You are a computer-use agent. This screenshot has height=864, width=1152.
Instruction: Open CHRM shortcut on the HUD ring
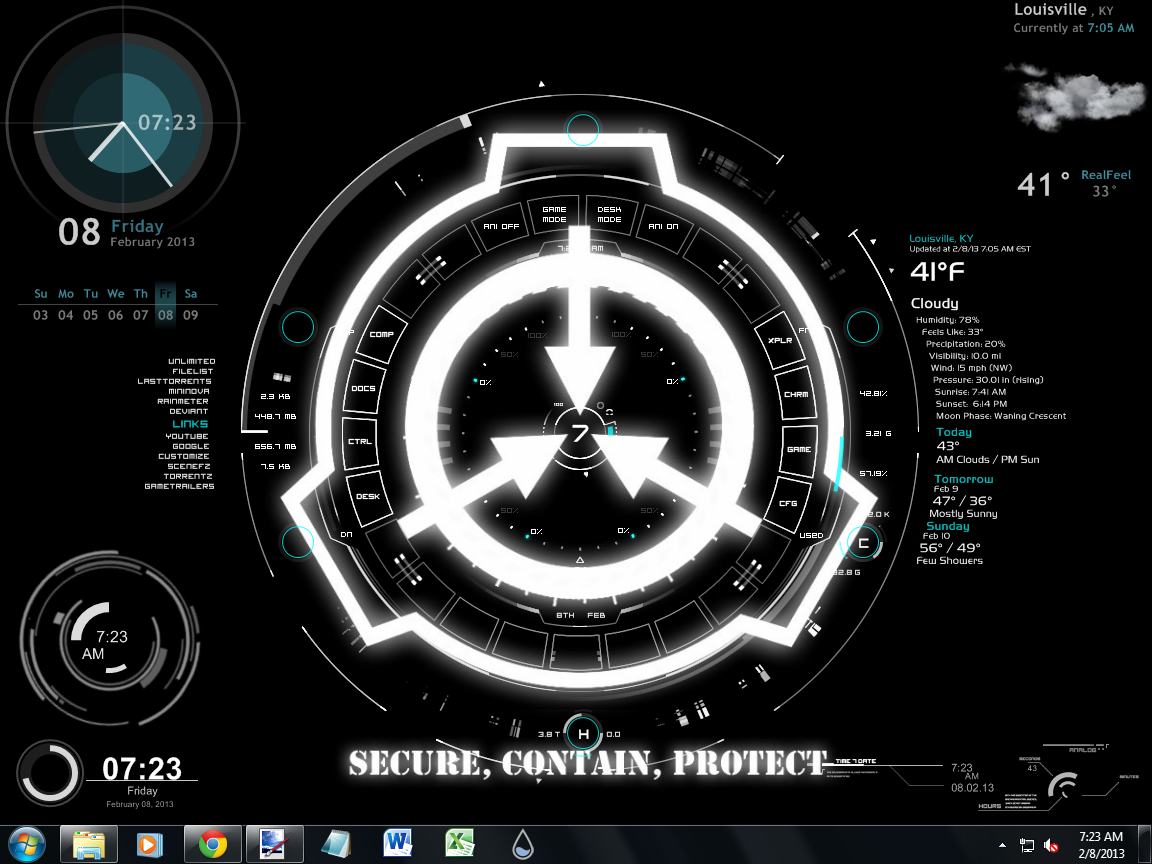pyautogui.click(x=796, y=395)
